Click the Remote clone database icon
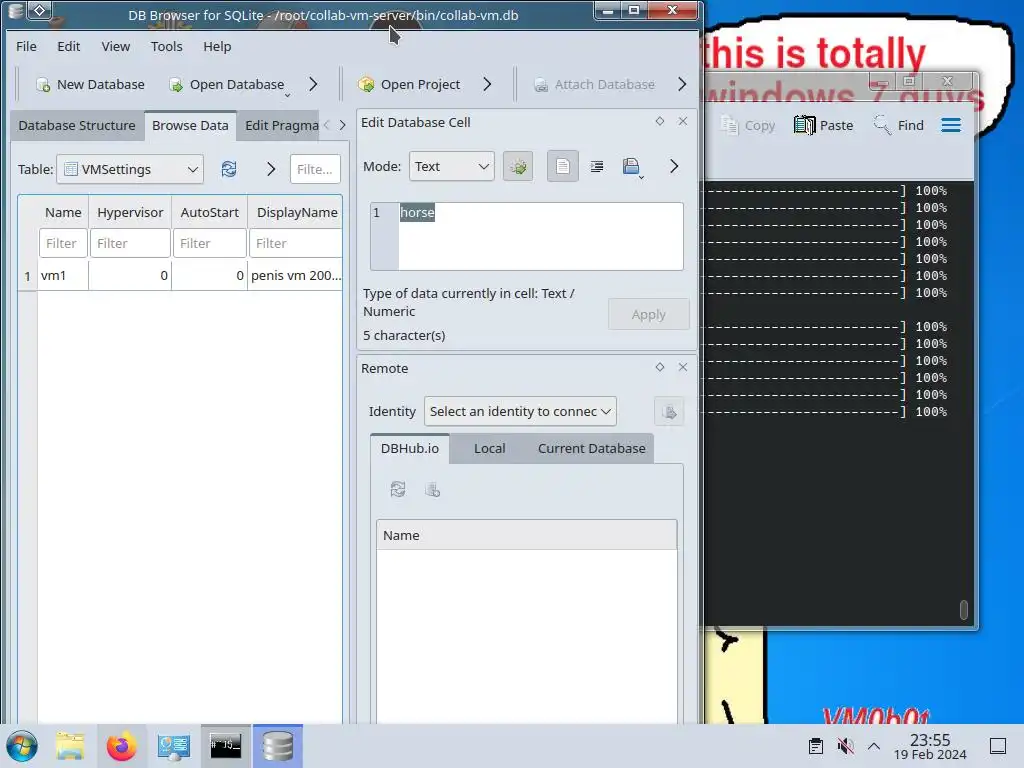The image size is (1024, 768). pyautogui.click(x=432, y=489)
